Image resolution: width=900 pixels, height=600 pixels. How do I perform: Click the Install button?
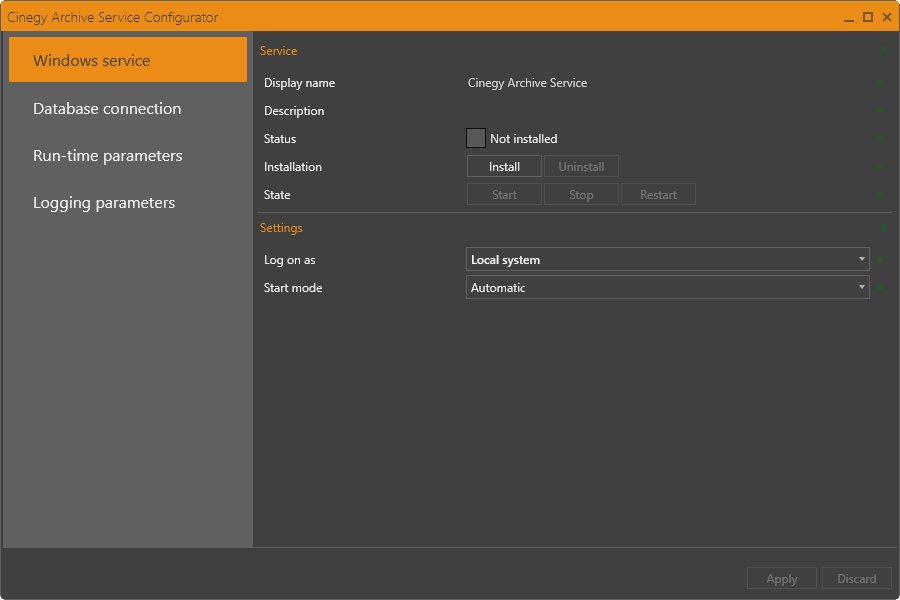pyautogui.click(x=504, y=167)
